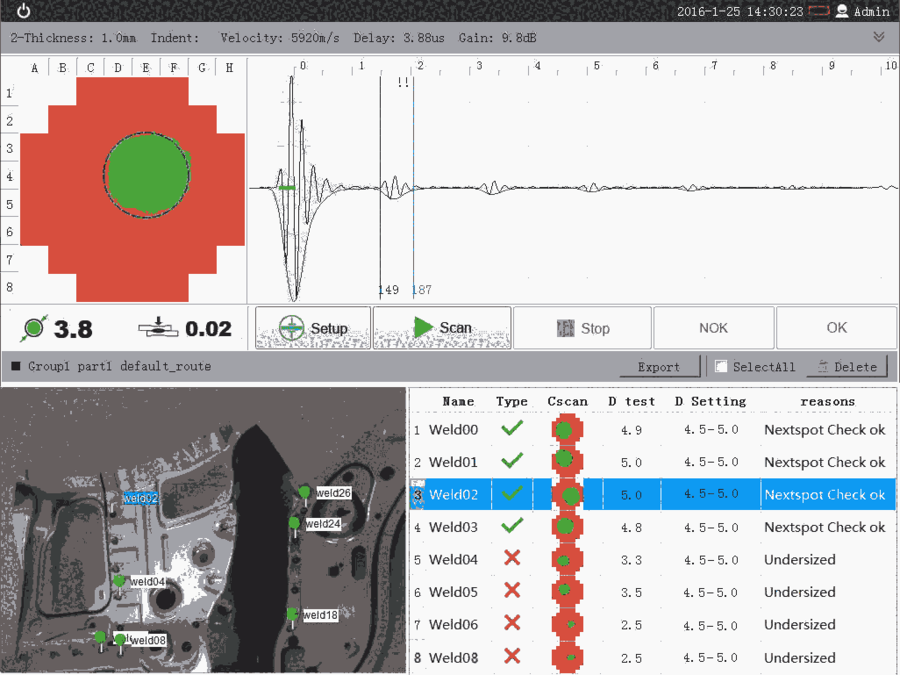The width and height of the screenshot is (900, 675).
Task: Click the Export button
Action: [658, 367]
